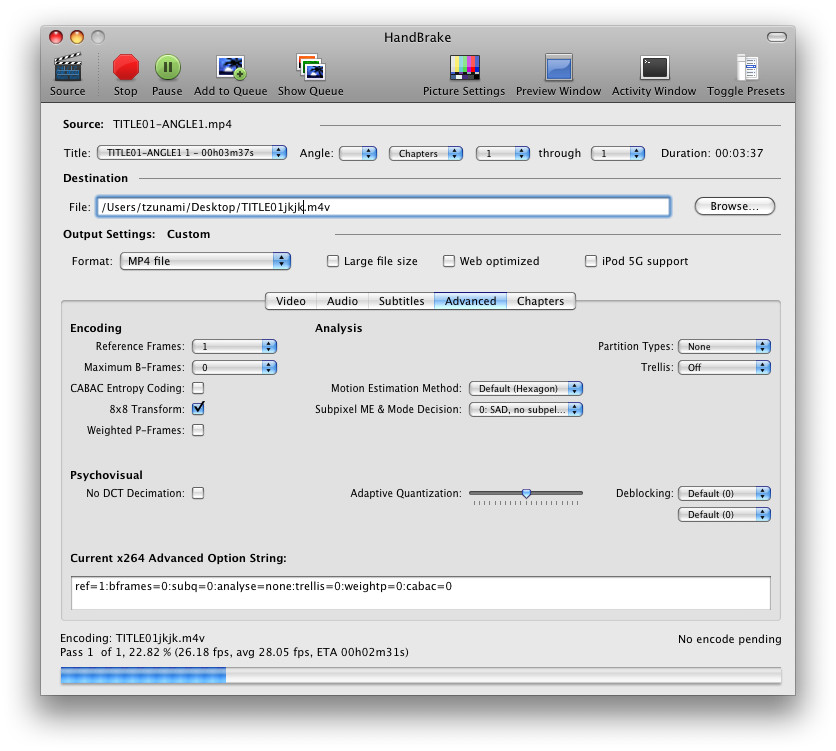Enable Large file size option

click(x=333, y=261)
